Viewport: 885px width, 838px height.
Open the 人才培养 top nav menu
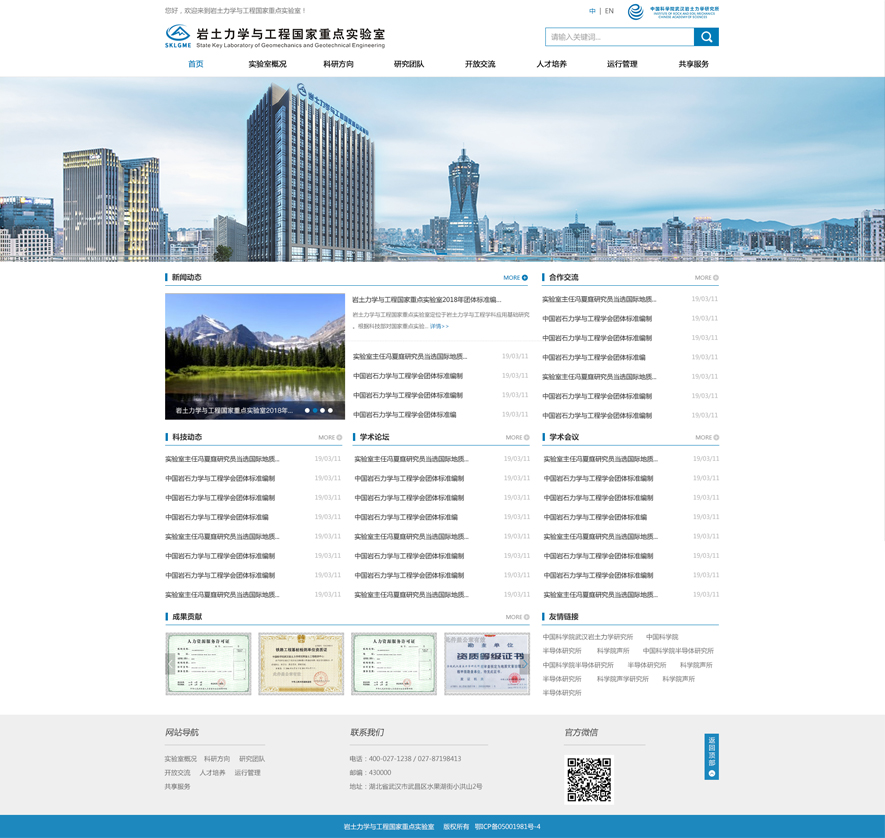(551, 64)
